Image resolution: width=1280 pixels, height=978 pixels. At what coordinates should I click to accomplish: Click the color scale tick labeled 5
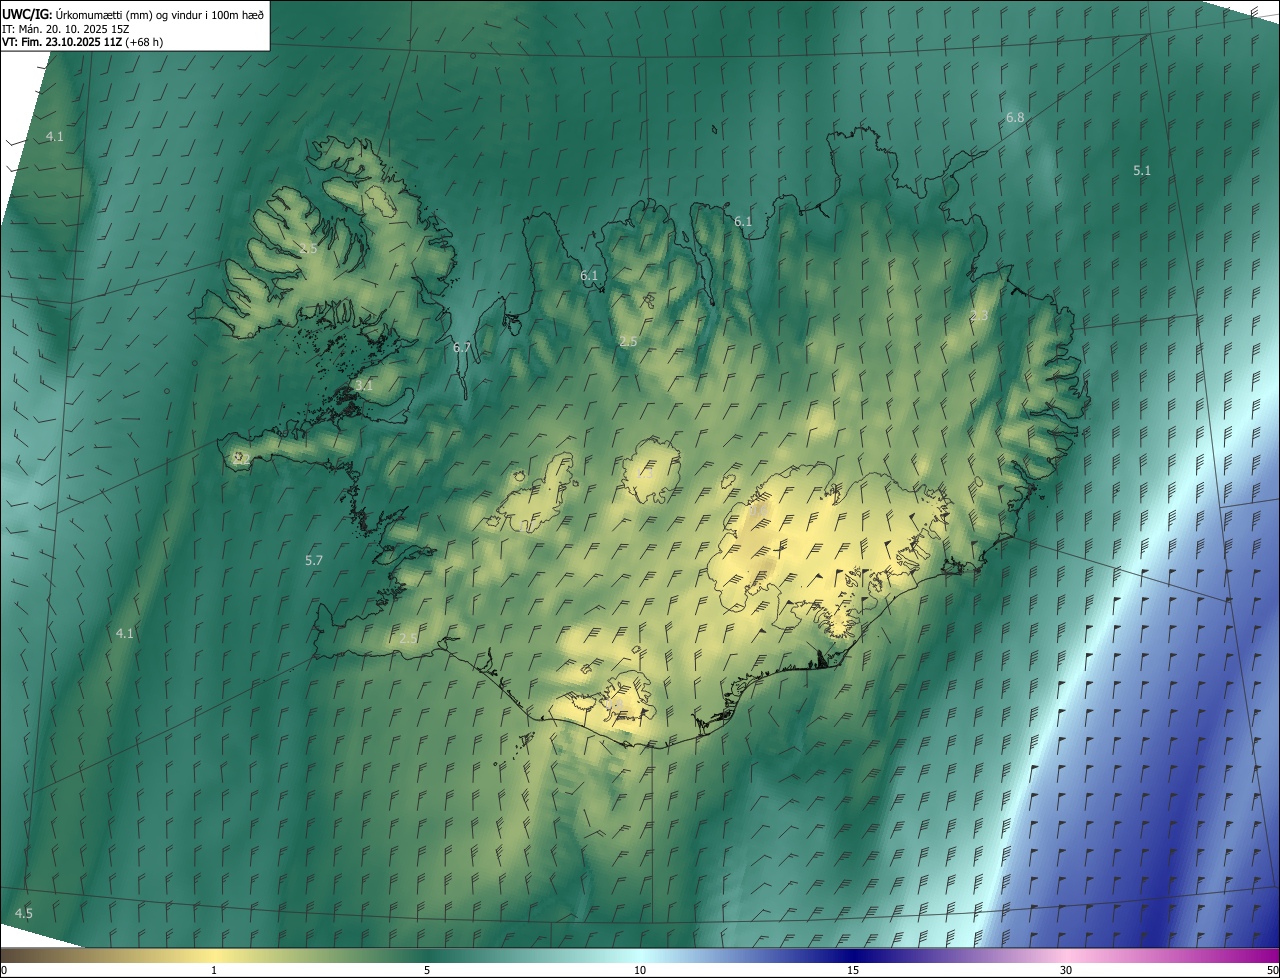point(427,970)
